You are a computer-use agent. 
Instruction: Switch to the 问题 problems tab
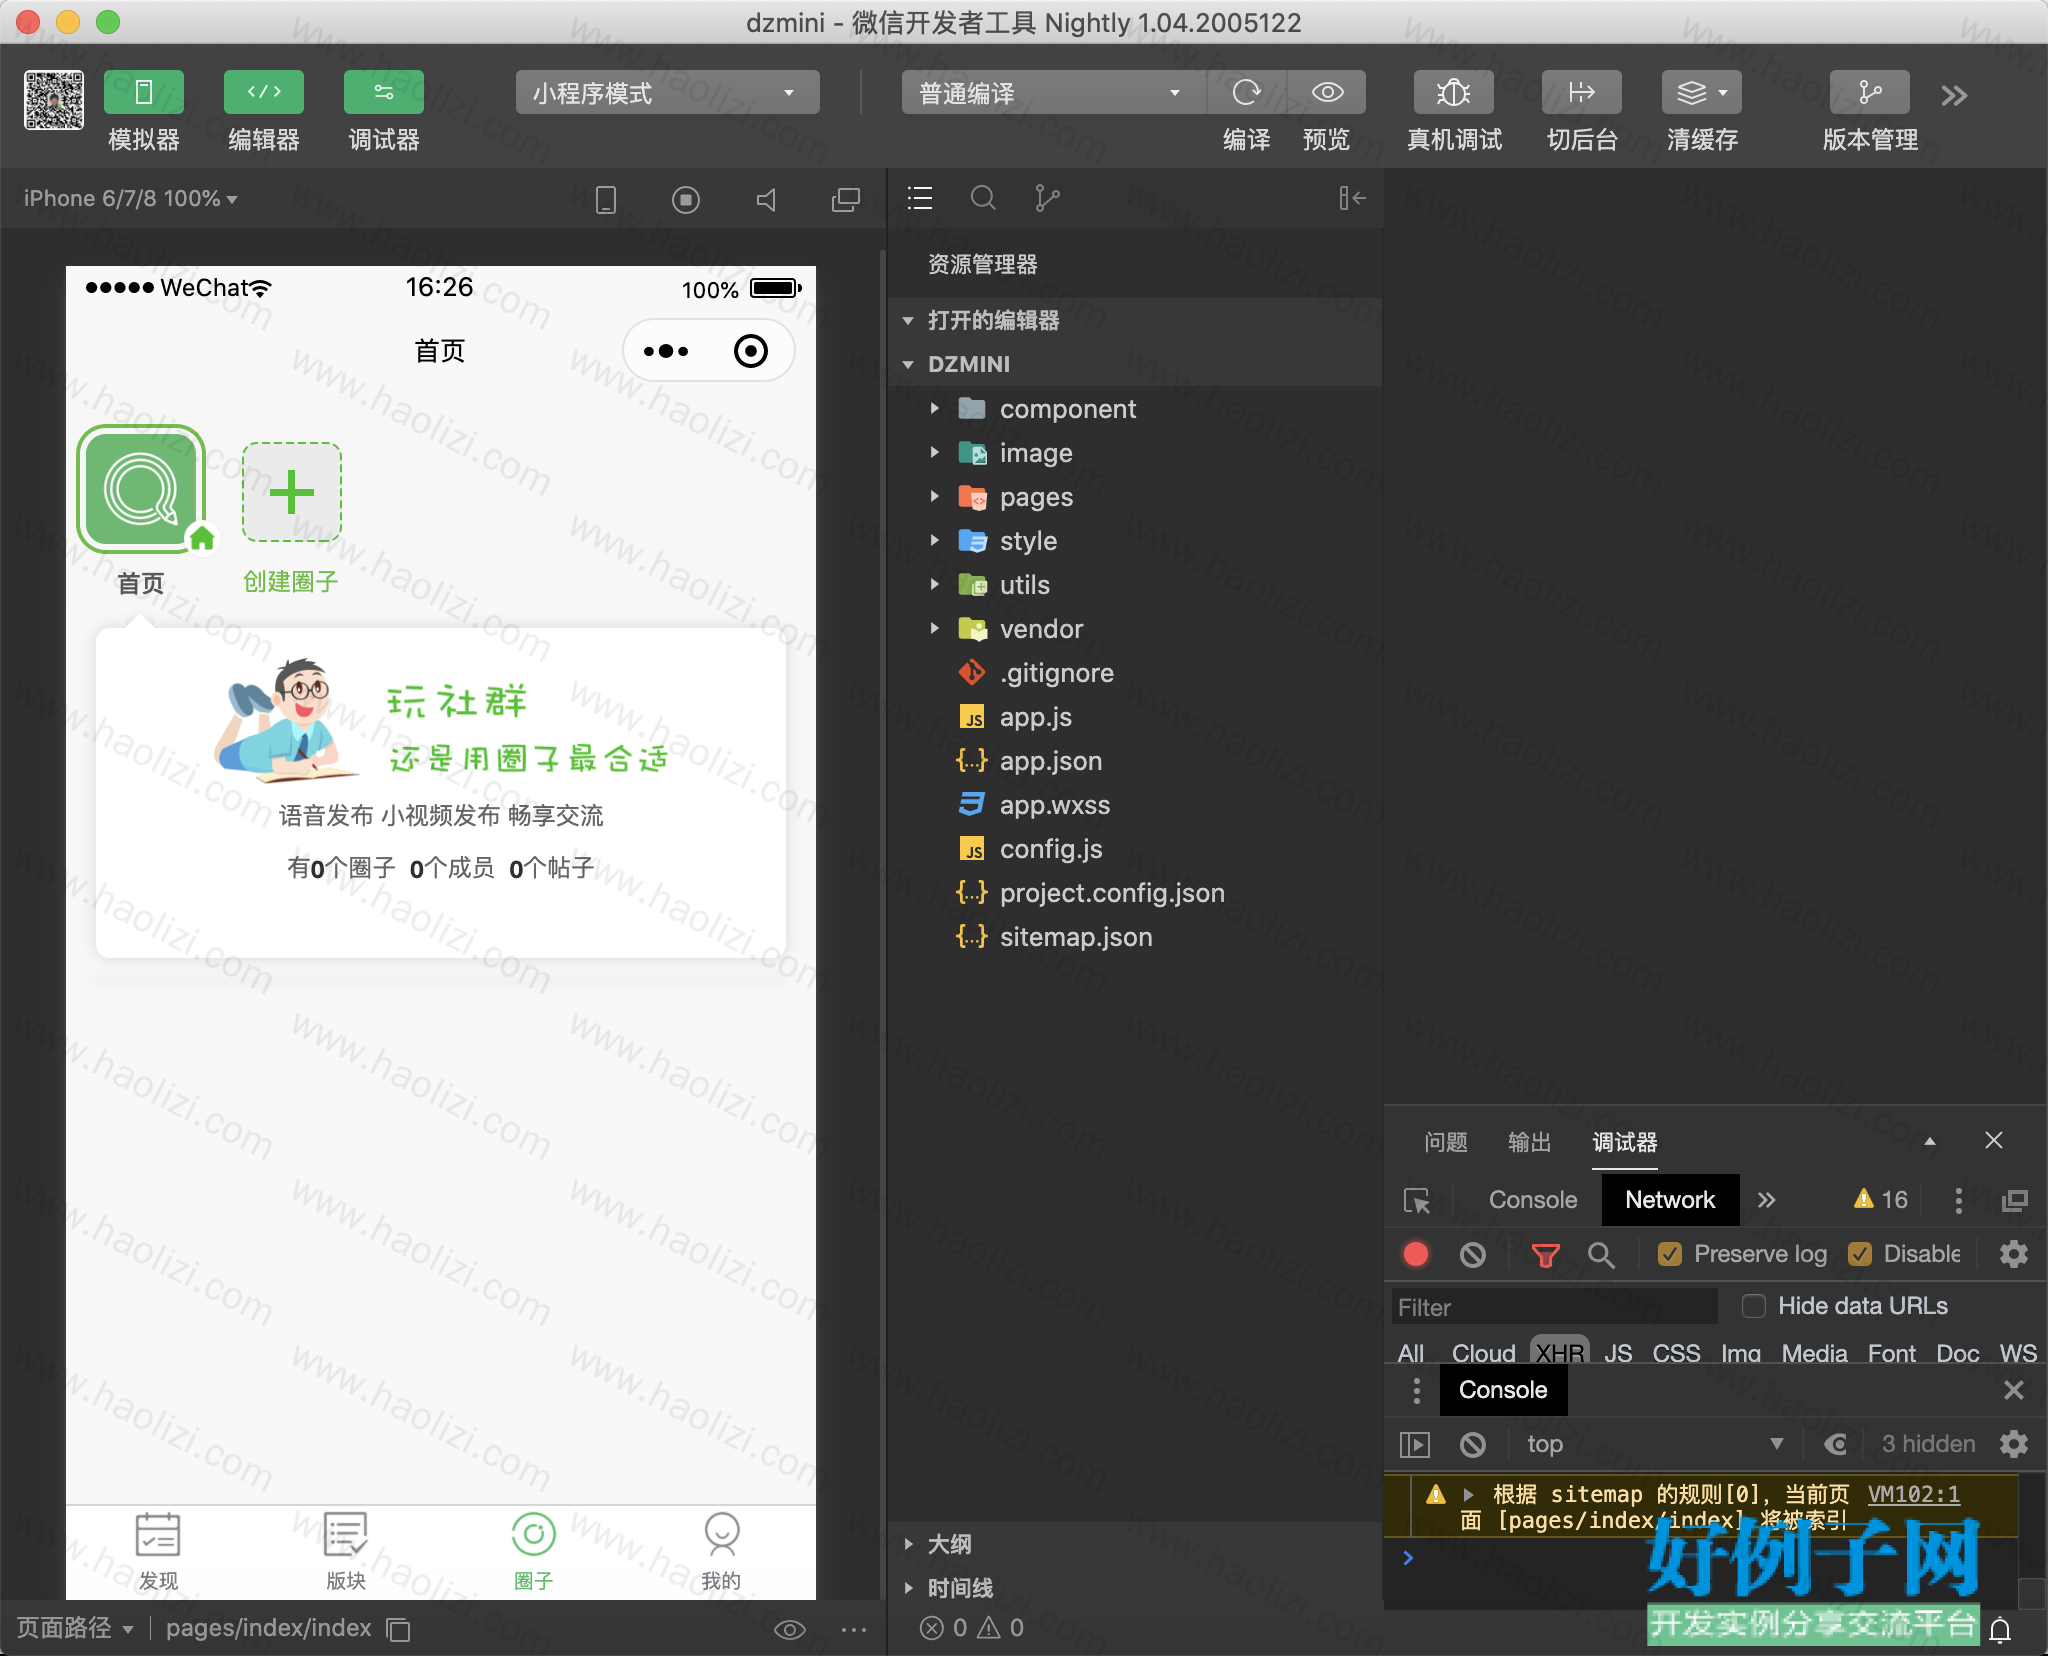tap(1446, 1142)
